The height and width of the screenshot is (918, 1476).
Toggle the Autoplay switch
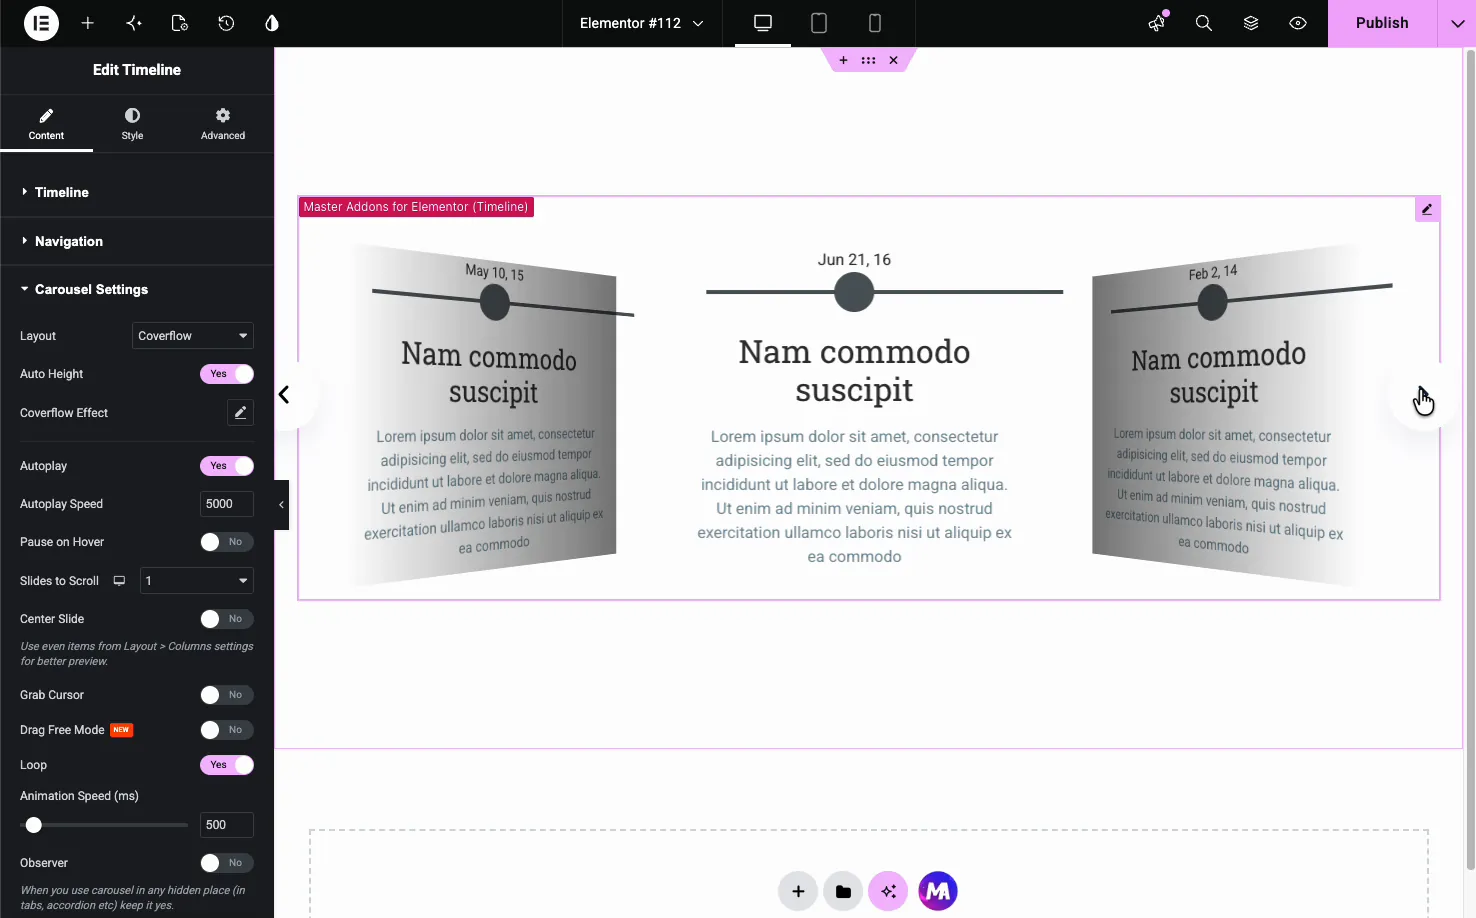pos(227,466)
